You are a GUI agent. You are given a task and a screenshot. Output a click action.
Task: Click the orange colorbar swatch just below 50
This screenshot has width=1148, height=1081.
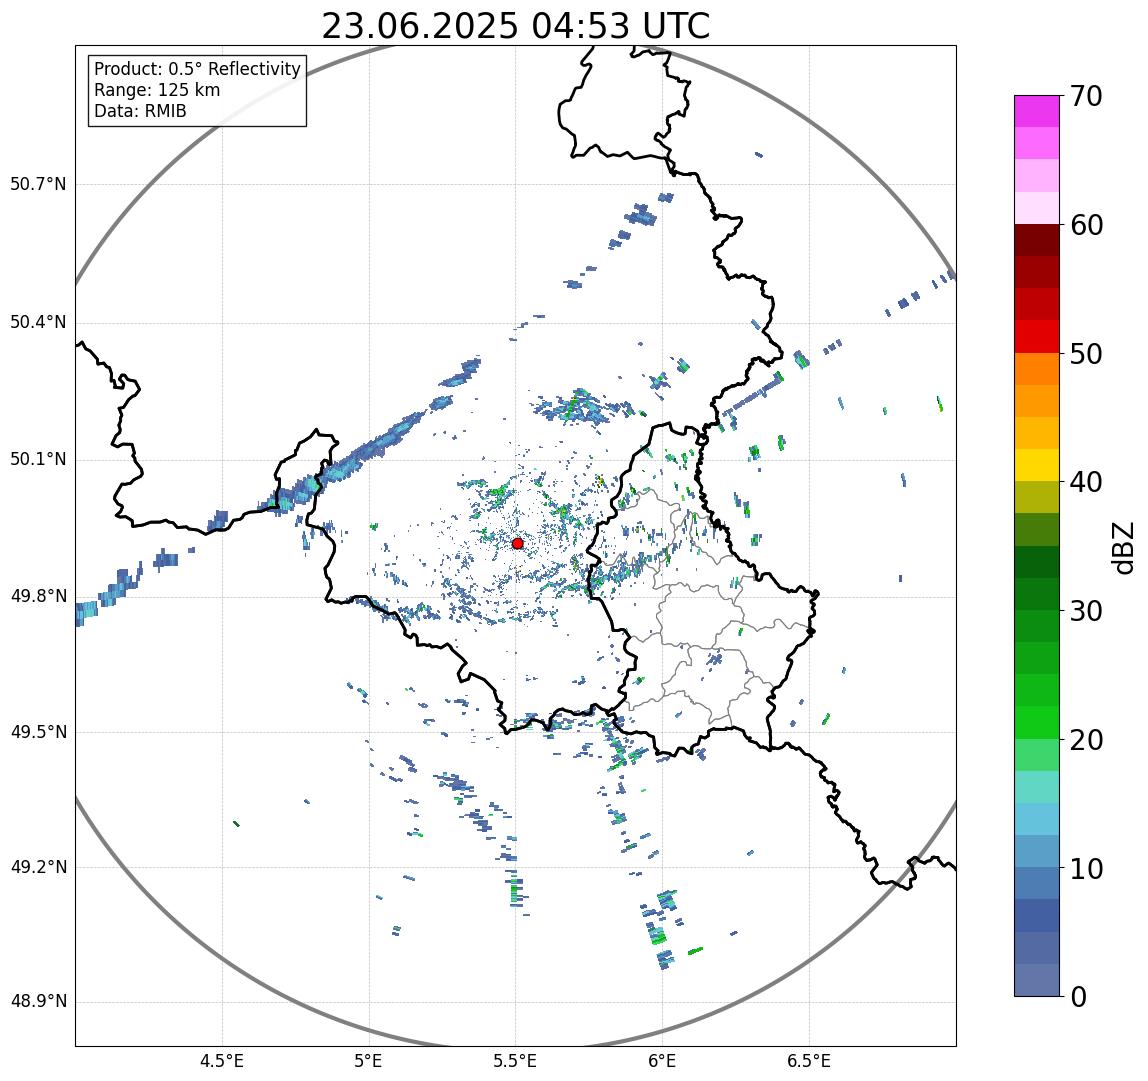click(1037, 369)
